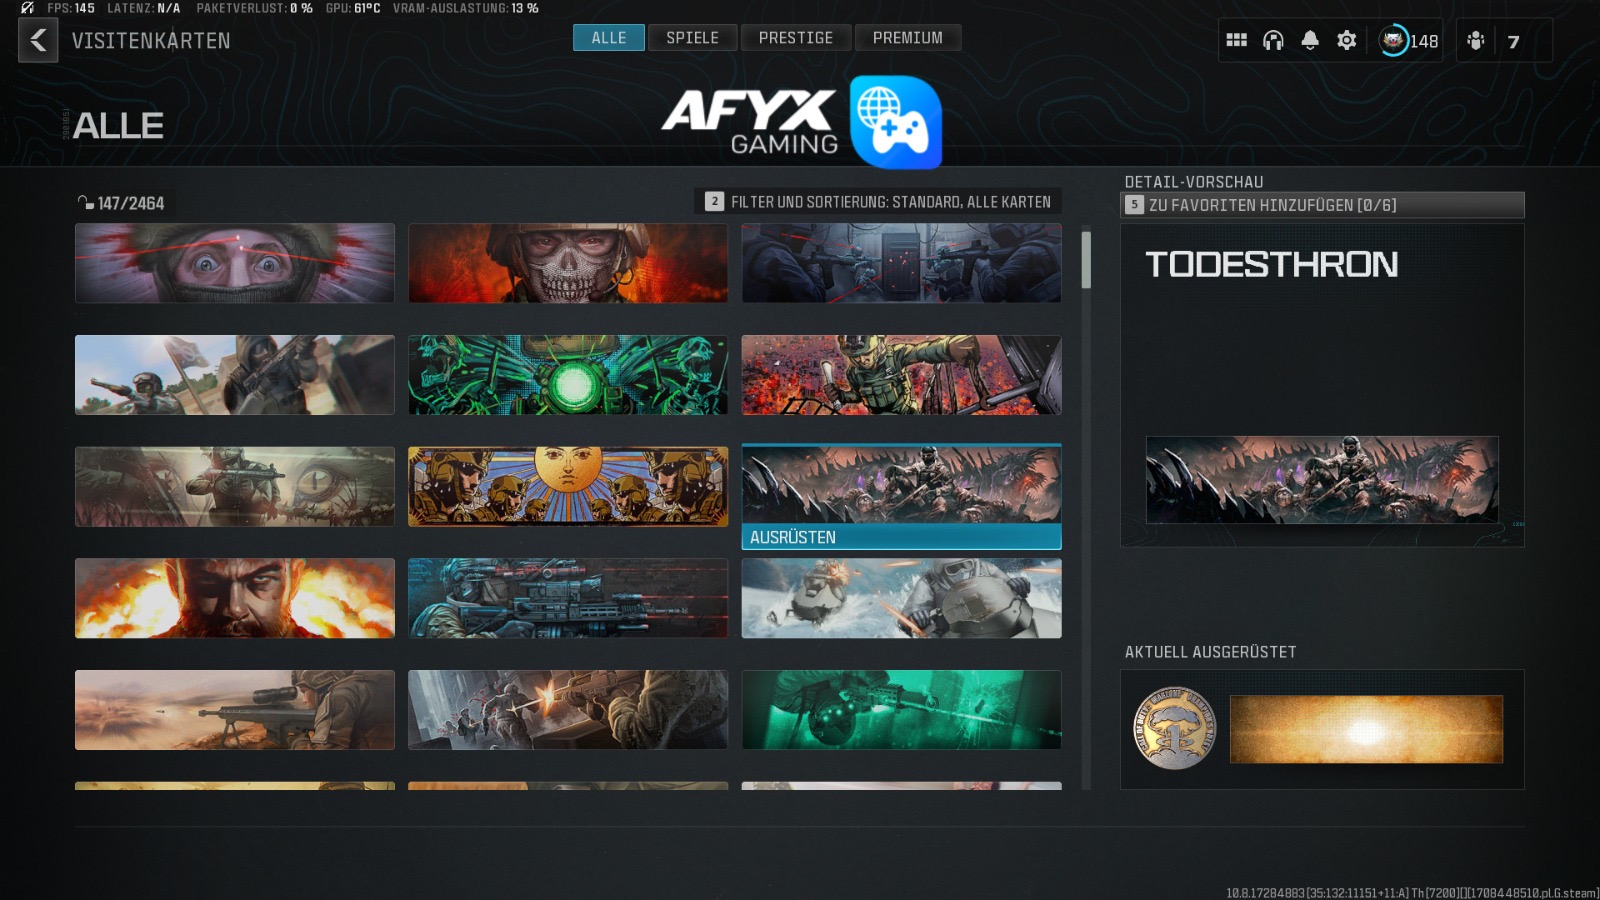The width and height of the screenshot is (1600, 900).
Task: Select the PREMIUM tab
Action: (x=907, y=38)
